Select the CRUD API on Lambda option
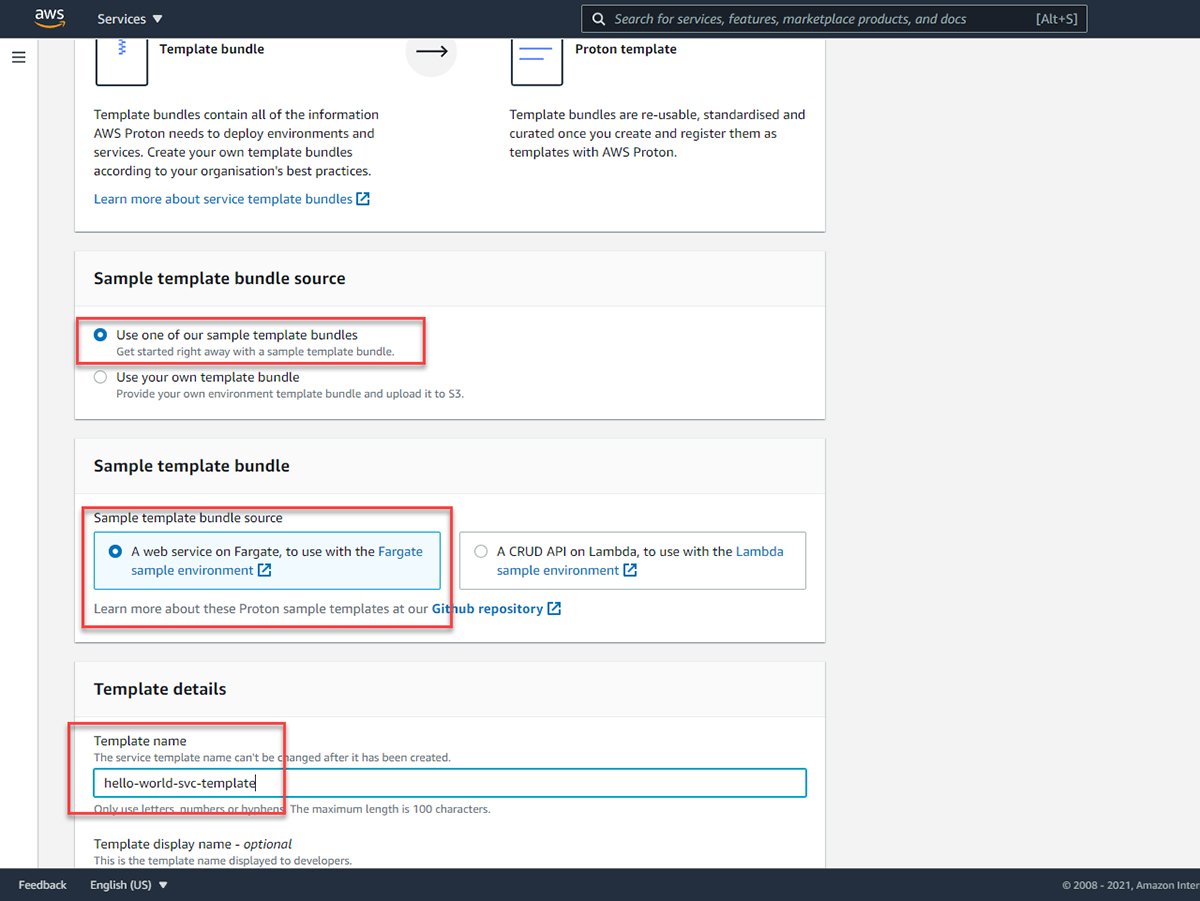Viewport: 1200px width, 901px height. pyautogui.click(x=481, y=551)
